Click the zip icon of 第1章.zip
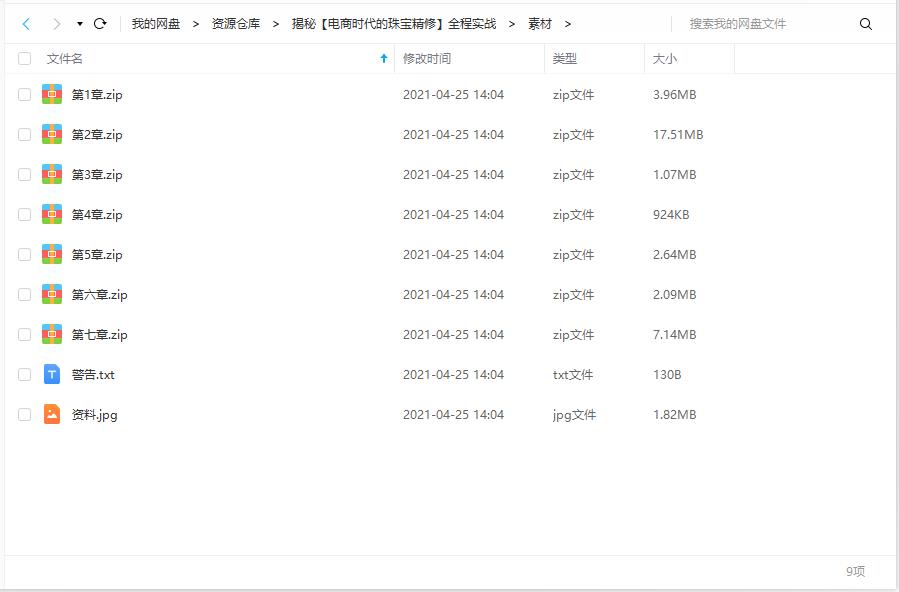 [52, 94]
